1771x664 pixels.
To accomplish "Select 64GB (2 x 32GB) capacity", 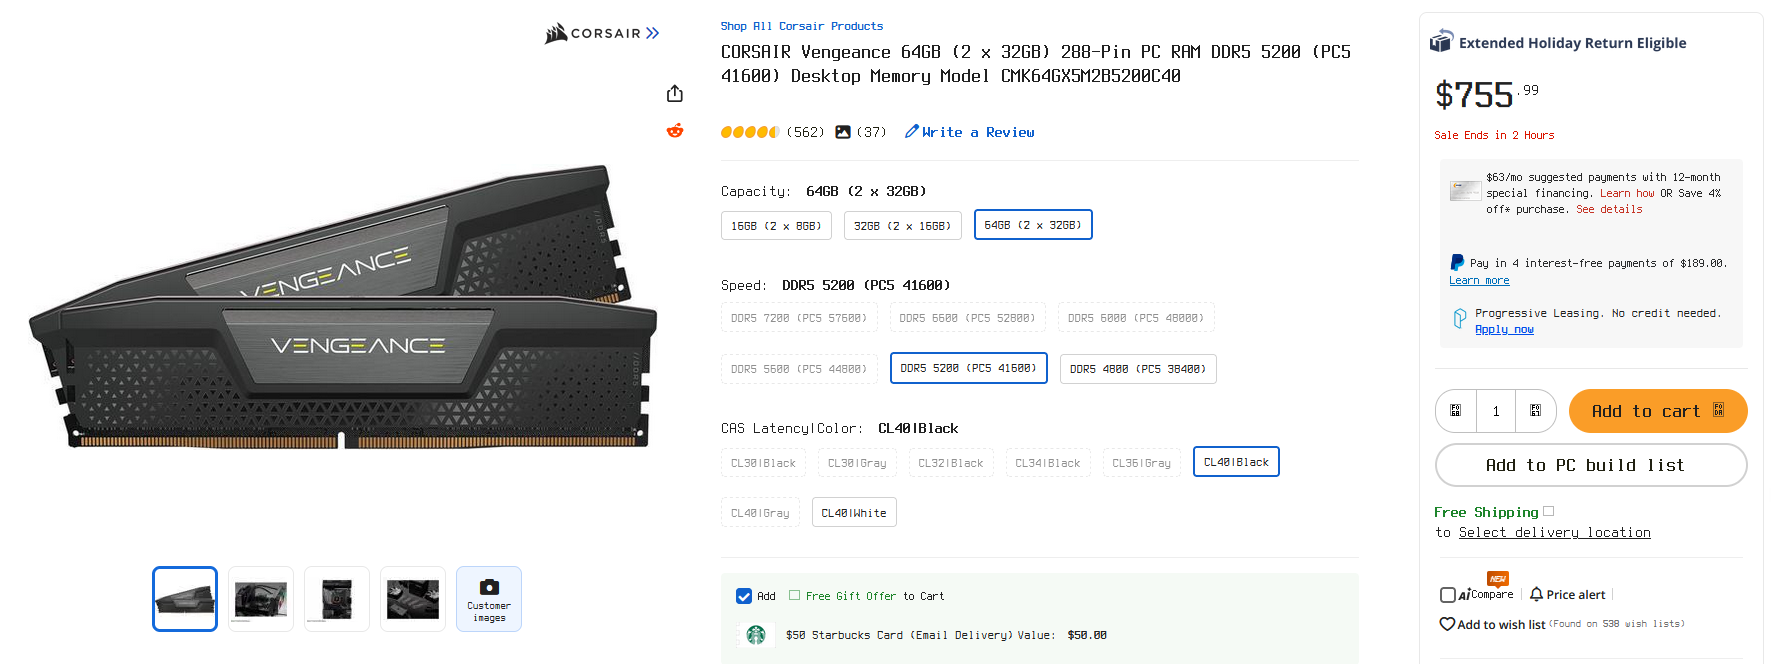I will tap(1033, 225).
